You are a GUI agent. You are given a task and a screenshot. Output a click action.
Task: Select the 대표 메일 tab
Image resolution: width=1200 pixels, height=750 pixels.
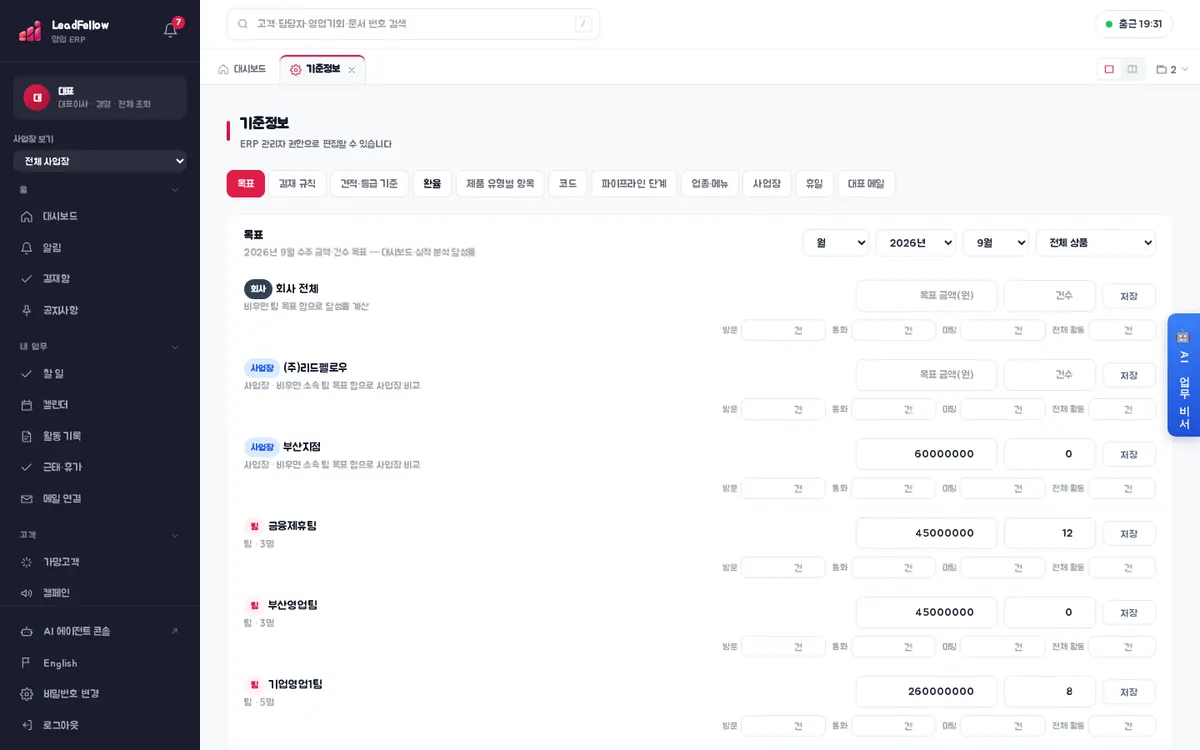tap(866, 184)
